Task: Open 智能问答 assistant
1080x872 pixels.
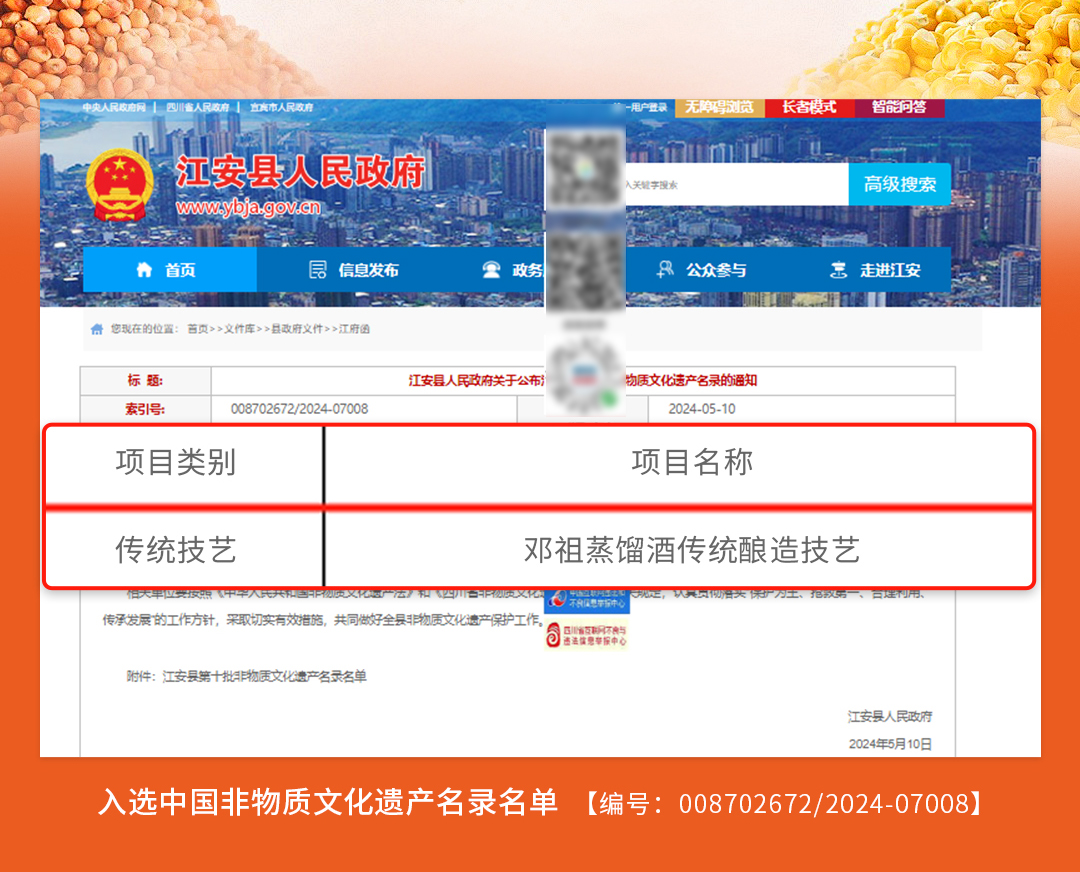Action: click(x=899, y=107)
